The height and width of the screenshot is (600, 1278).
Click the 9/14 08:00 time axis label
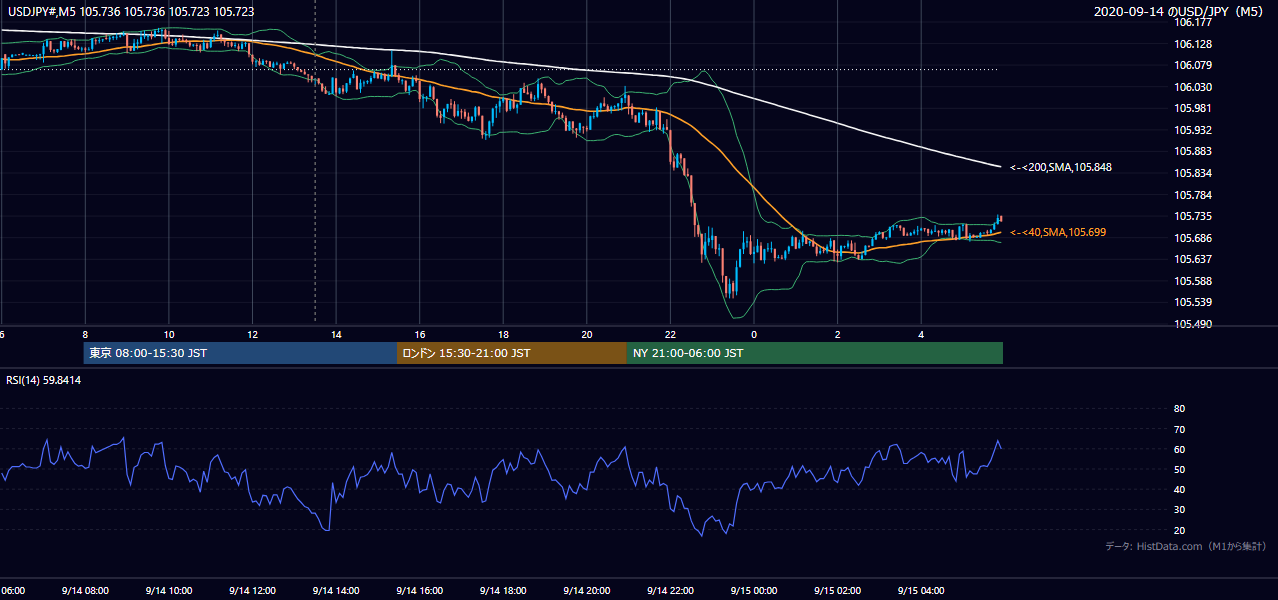pos(85,590)
